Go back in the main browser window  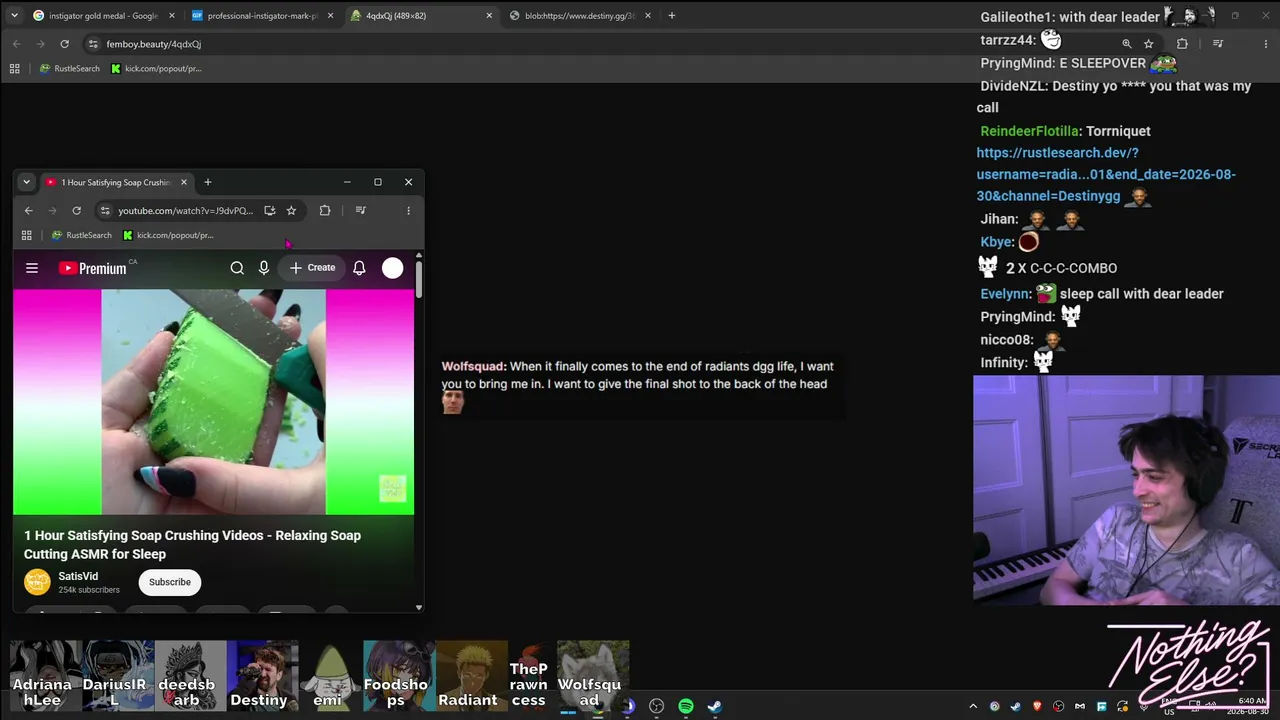coord(16,44)
